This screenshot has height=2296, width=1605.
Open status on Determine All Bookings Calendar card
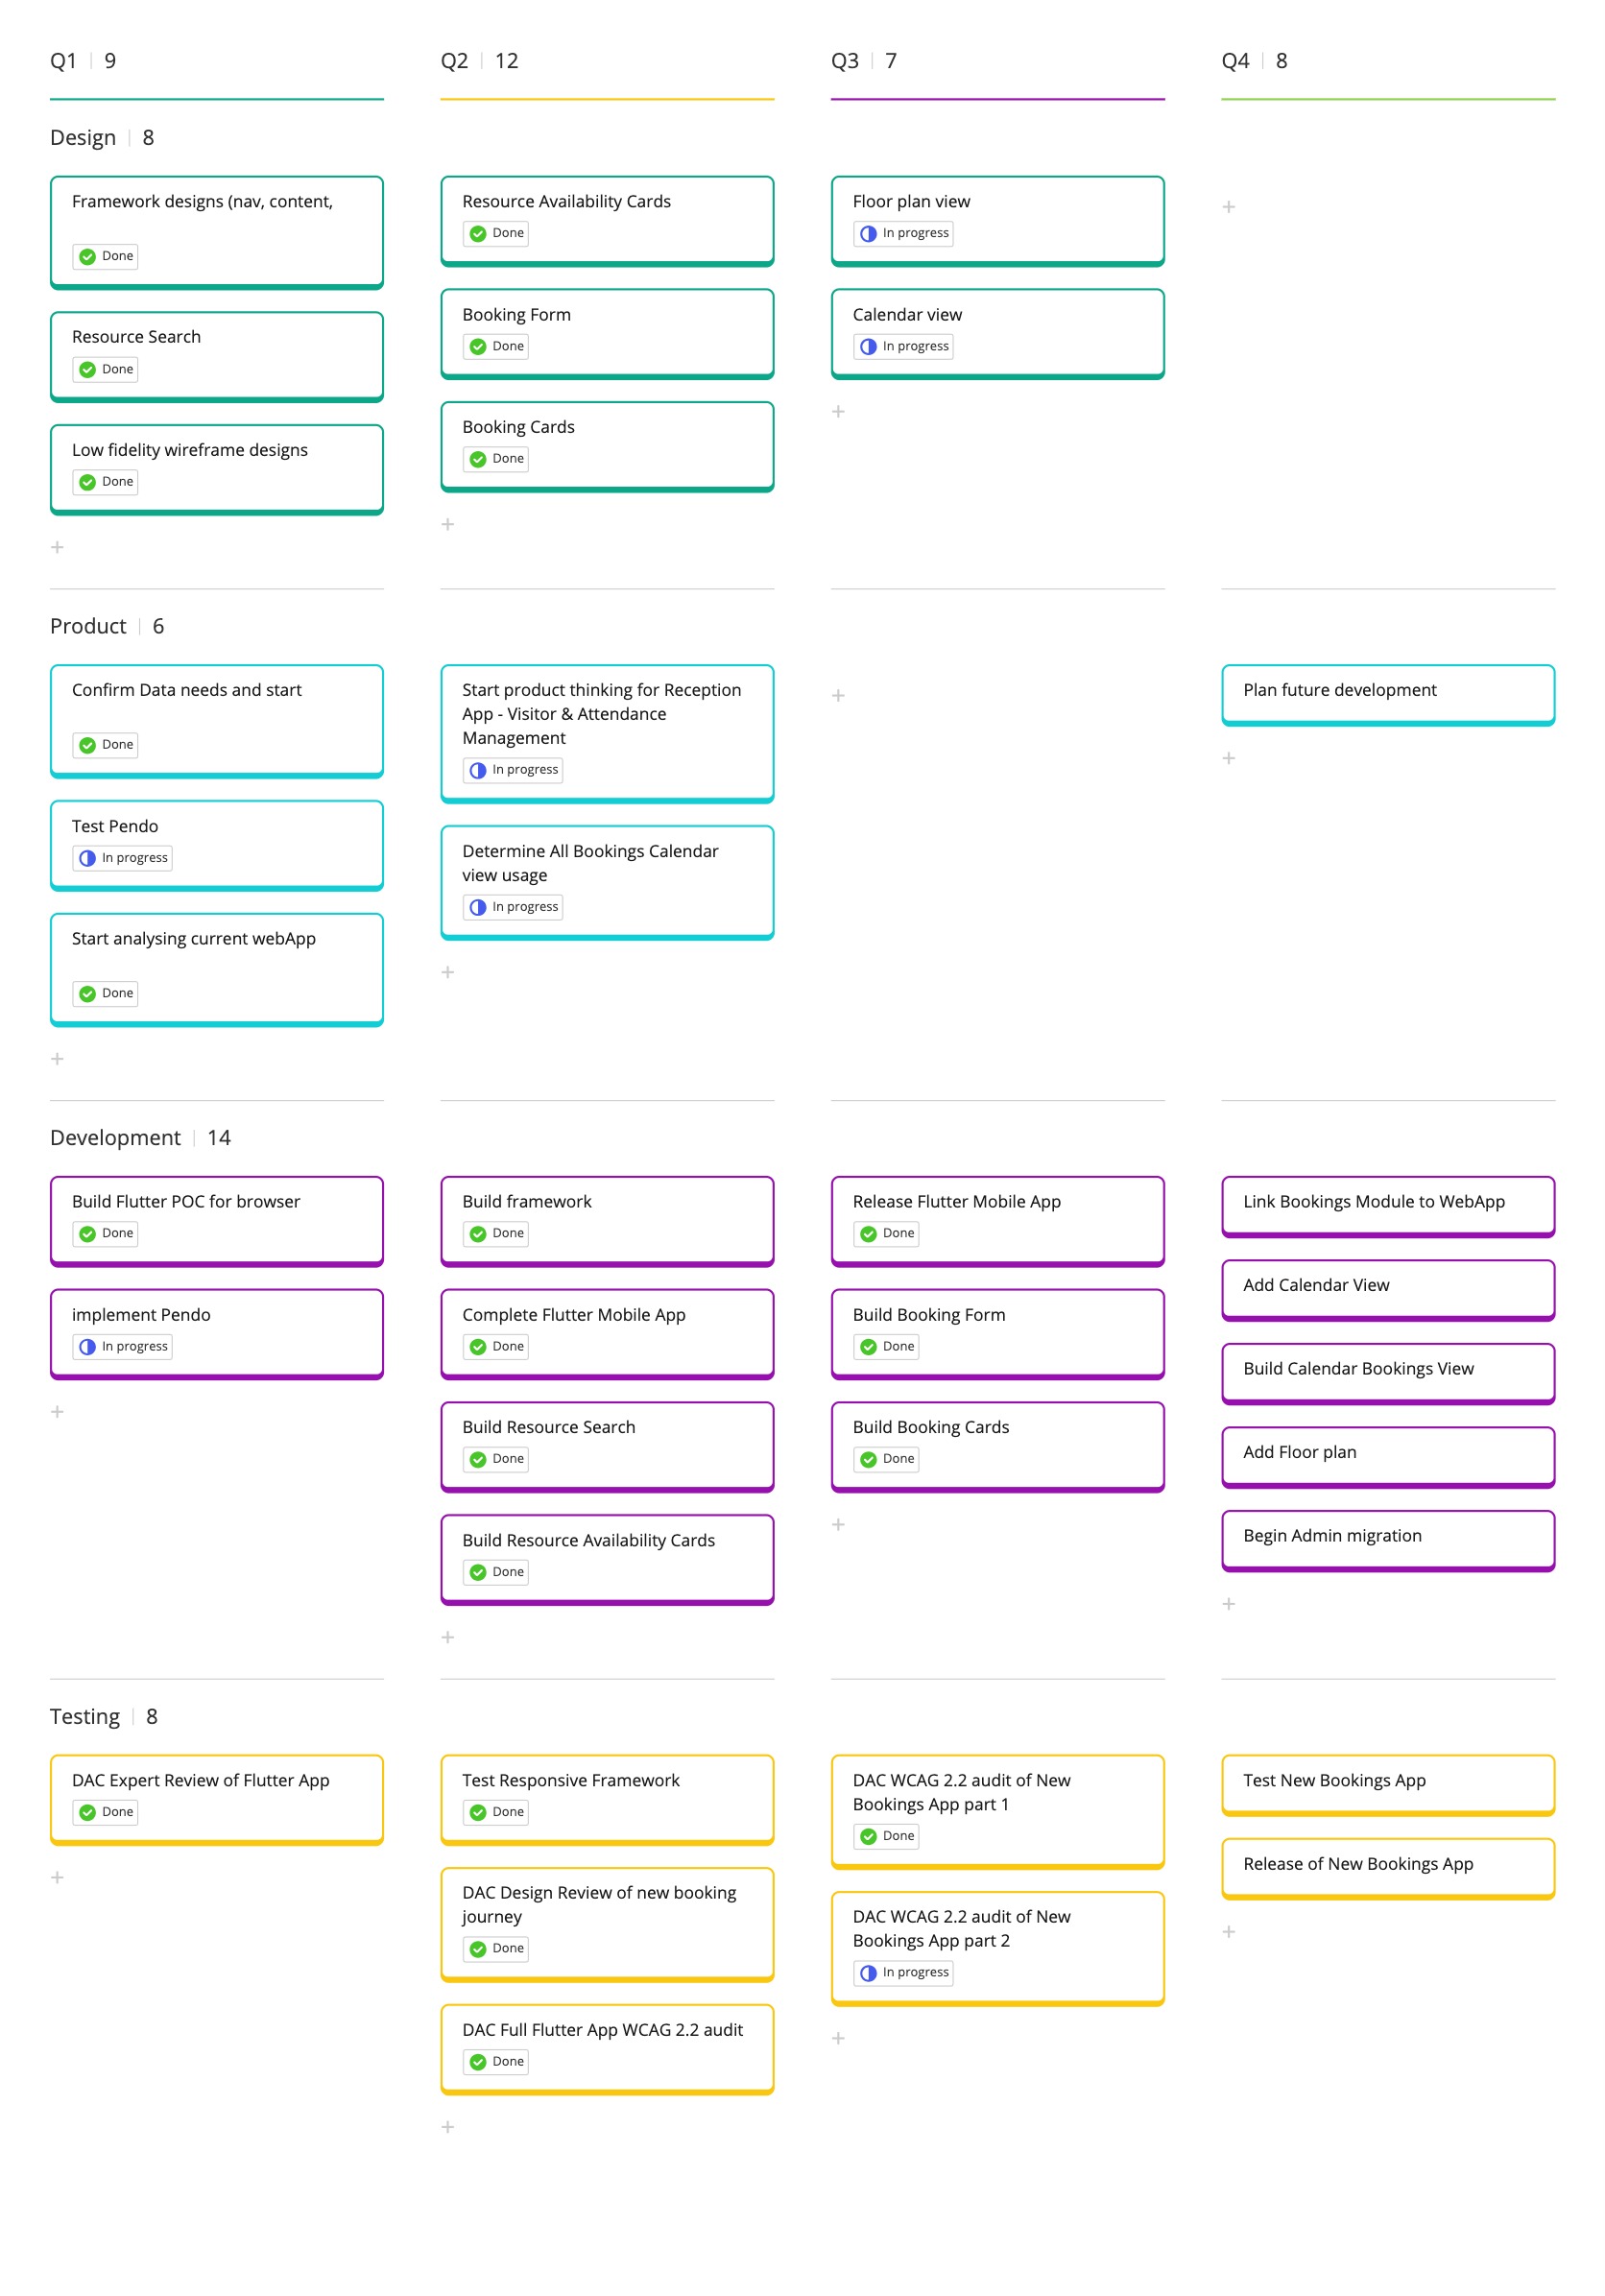[x=513, y=907]
